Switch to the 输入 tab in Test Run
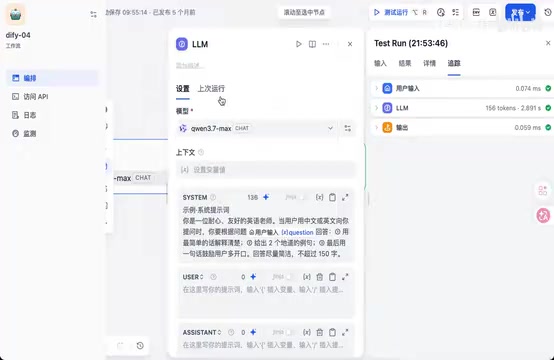The height and width of the screenshot is (360, 554). click(380, 64)
